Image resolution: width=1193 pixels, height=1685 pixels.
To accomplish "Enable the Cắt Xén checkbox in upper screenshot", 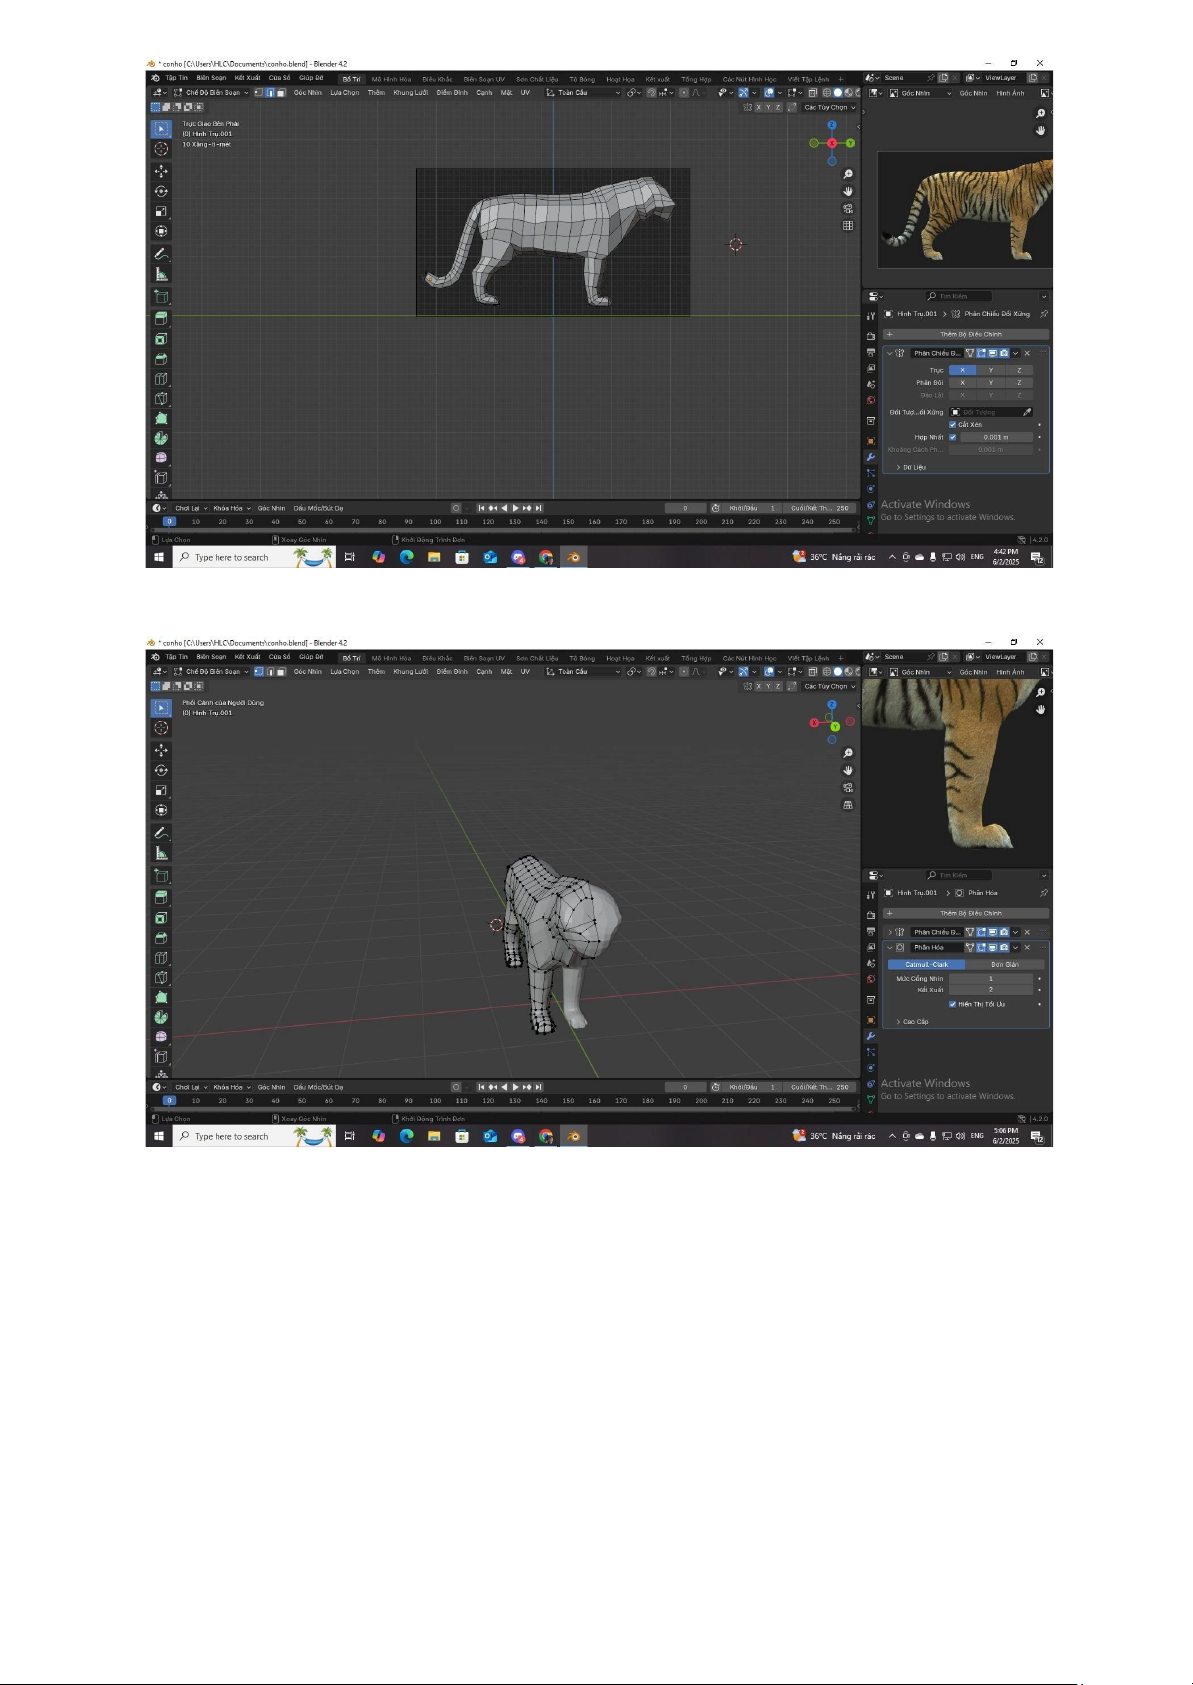I will coord(953,424).
